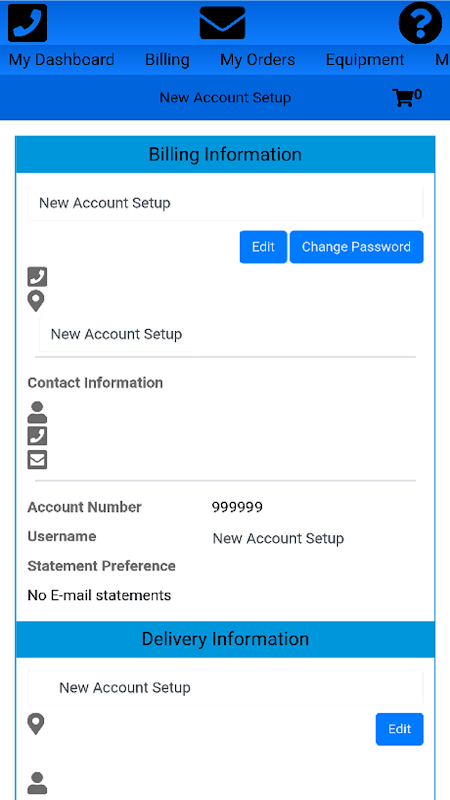Image resolution: width=450 pixels, height=800 pixels.
Task: Click New Account Setup field under Billing Information
Action: point(225,203)
